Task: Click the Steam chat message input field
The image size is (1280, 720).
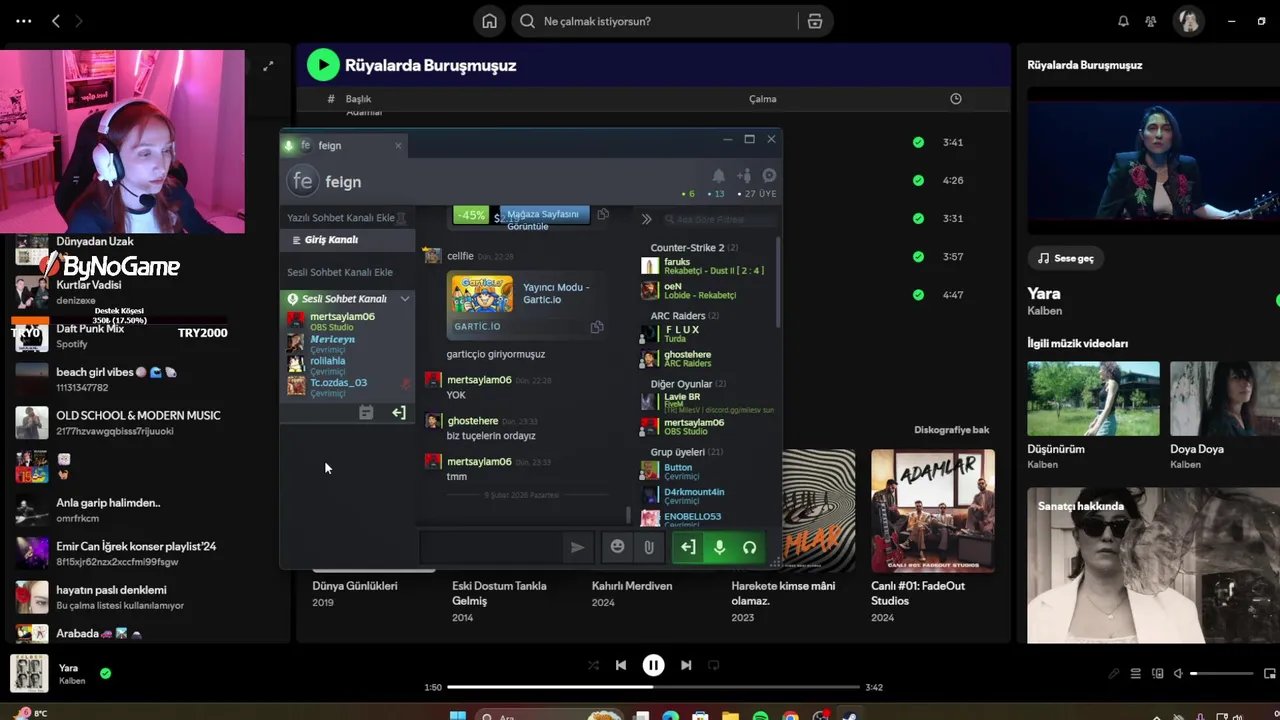Action: click(492, 547)
